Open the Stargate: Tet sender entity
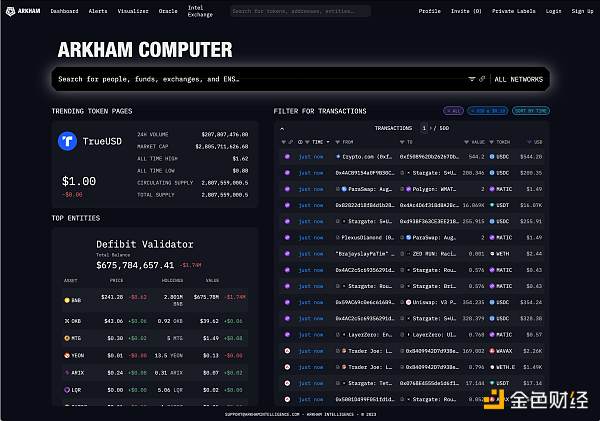The width and height of the screenshot is (600, 421). coord(370,383)
